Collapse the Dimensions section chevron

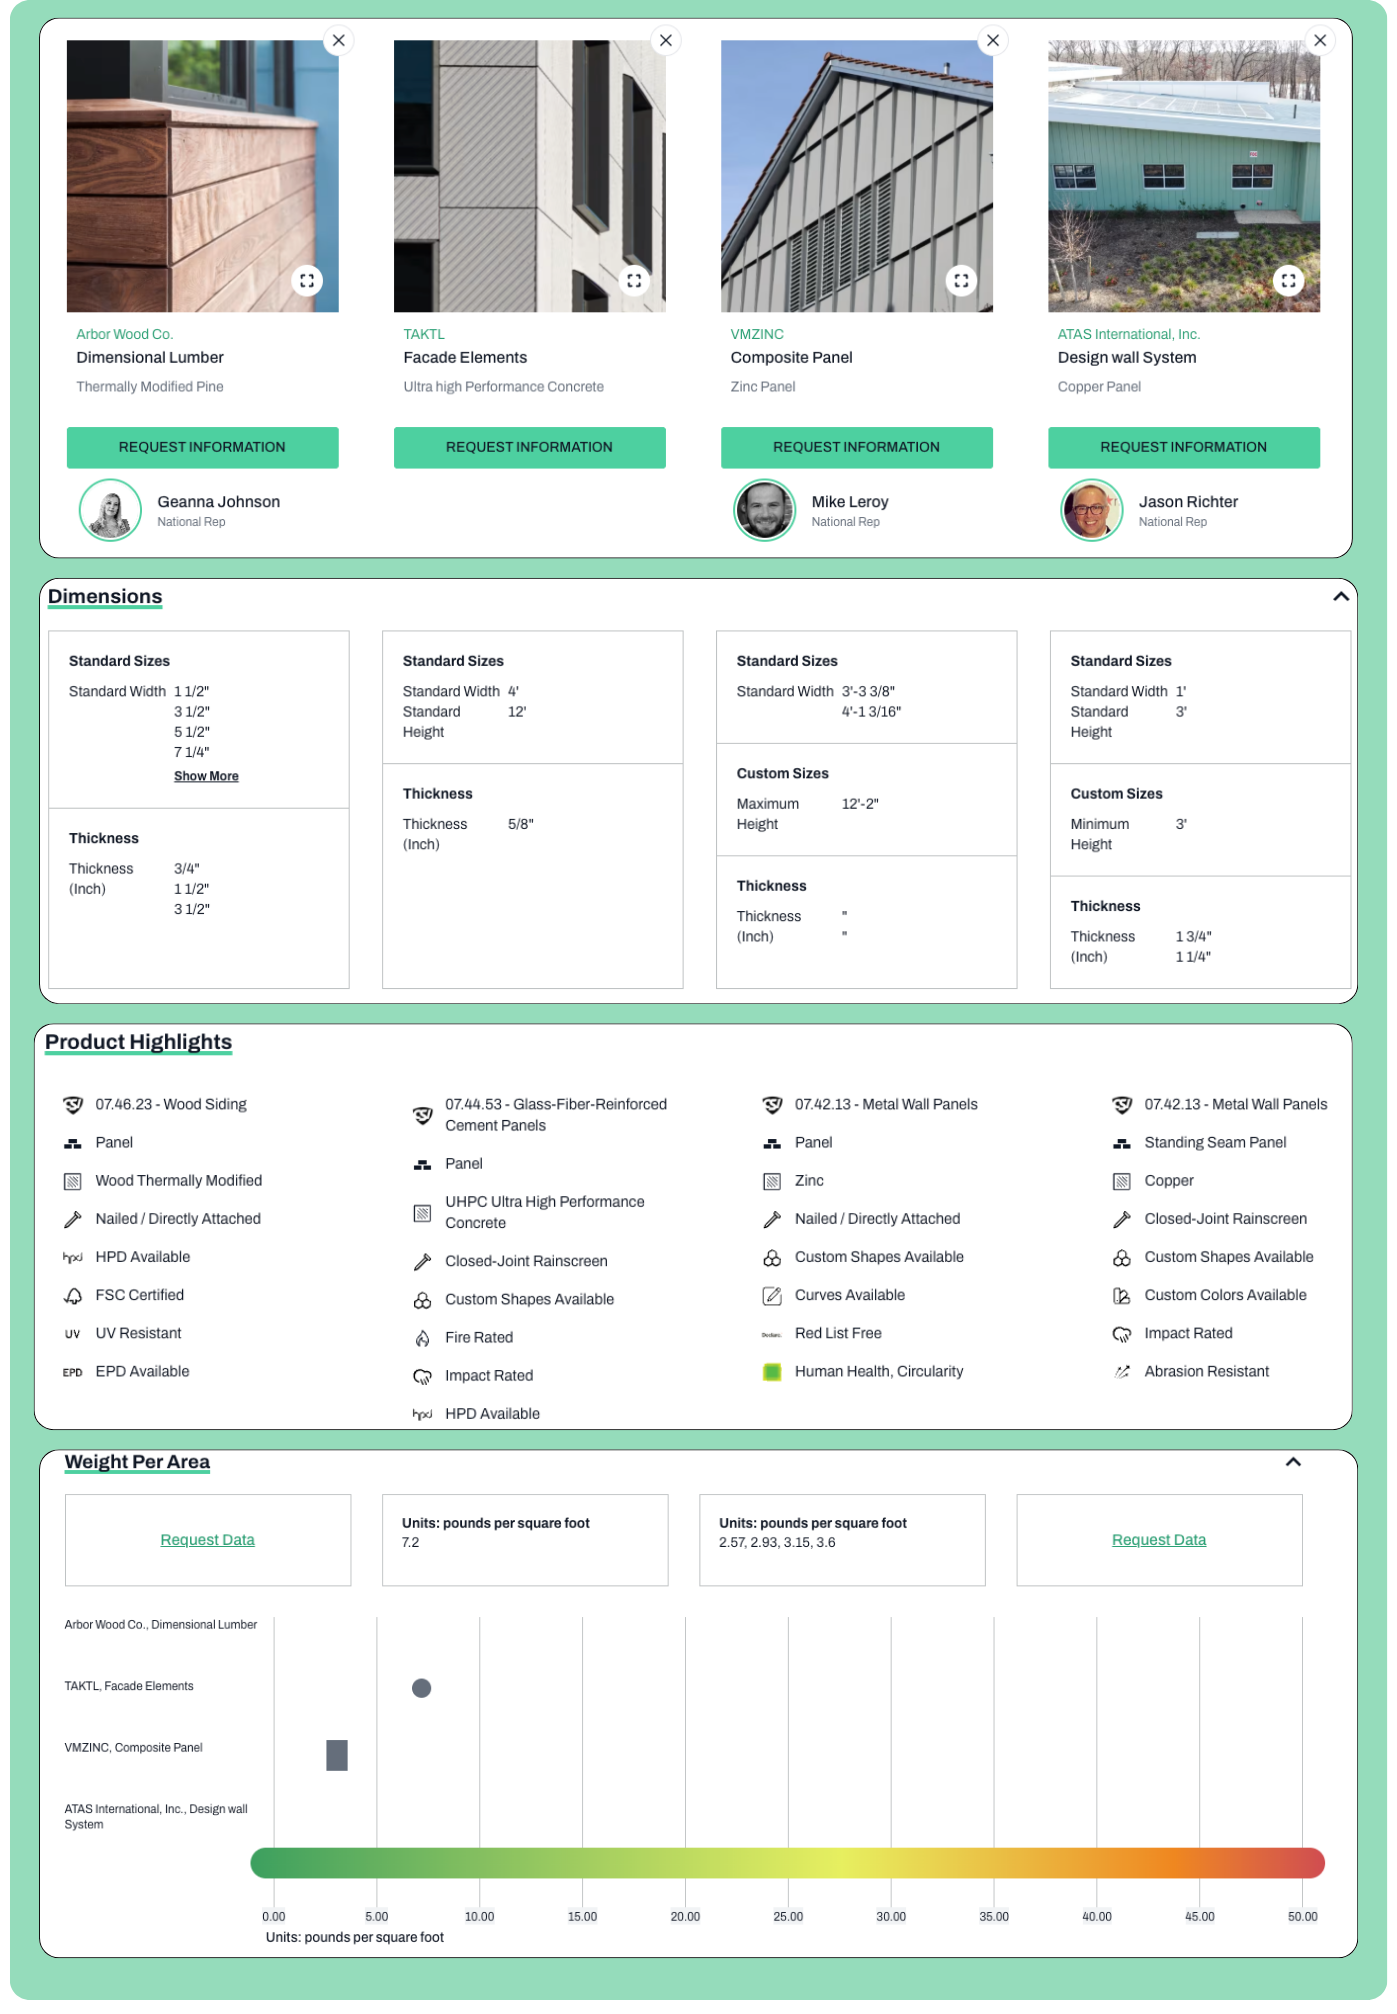pyautogui.click(x=1341, y=597)
